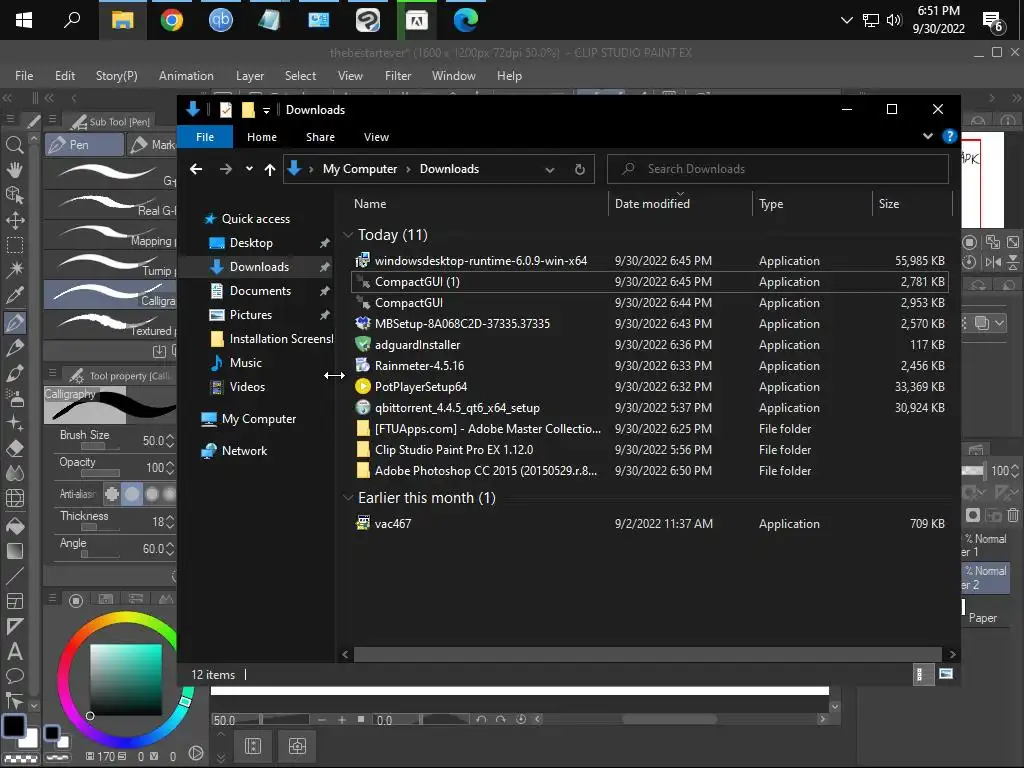Select the Hand move tool in Clip Studio

point(14,170)
